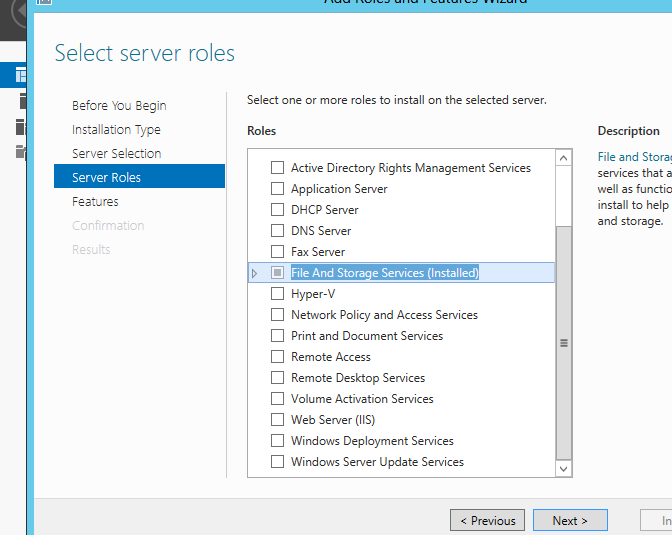Click the roles list scrollbar thumb

[x=564, y=343]
